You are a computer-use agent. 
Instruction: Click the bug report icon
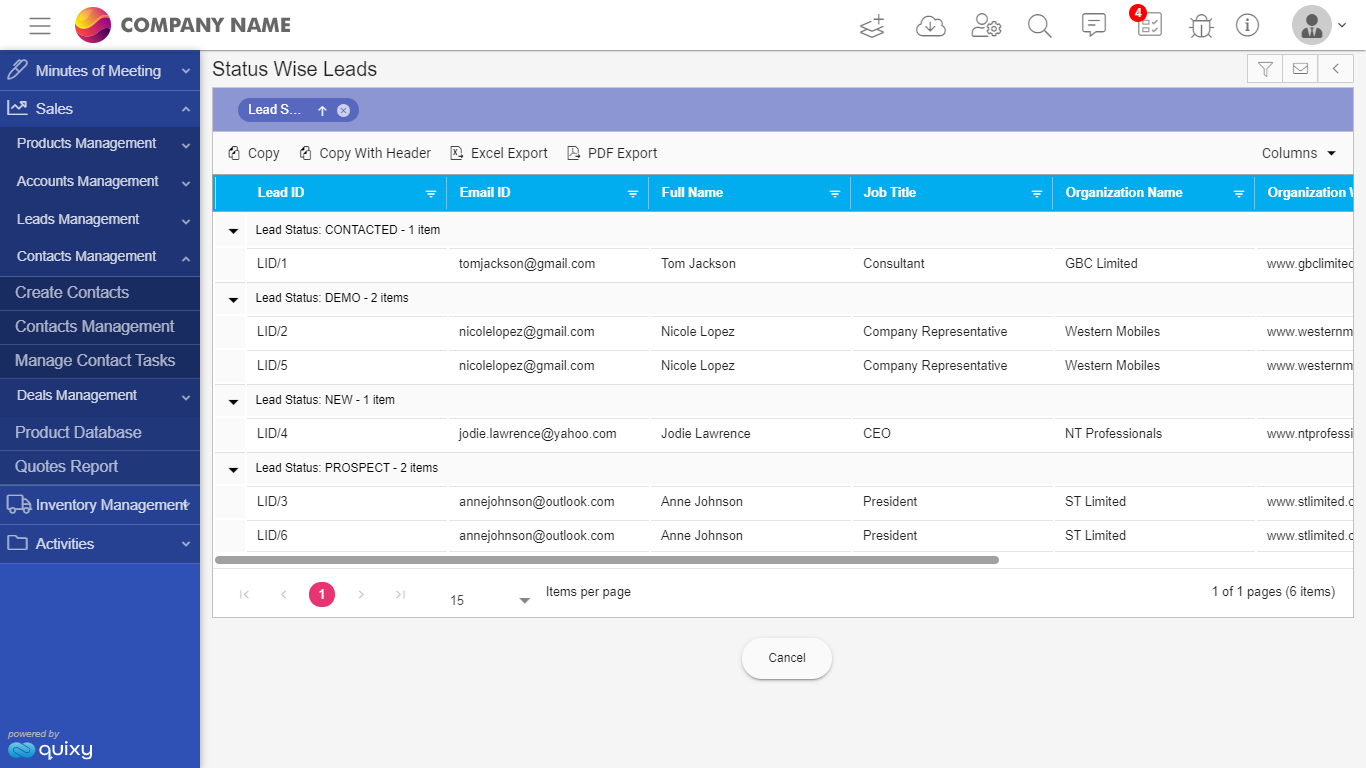[1200, 25]
